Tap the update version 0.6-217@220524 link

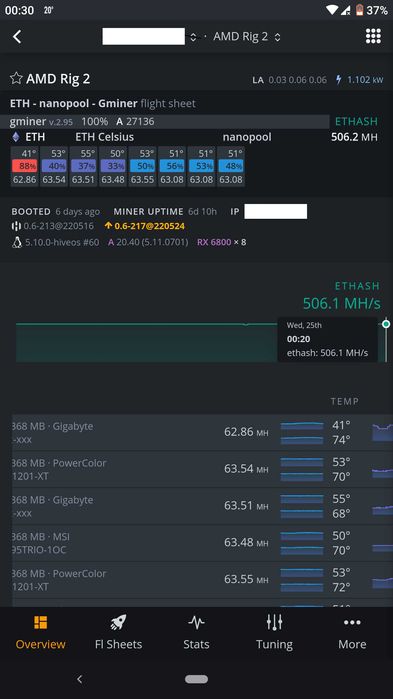pos(149,226)
